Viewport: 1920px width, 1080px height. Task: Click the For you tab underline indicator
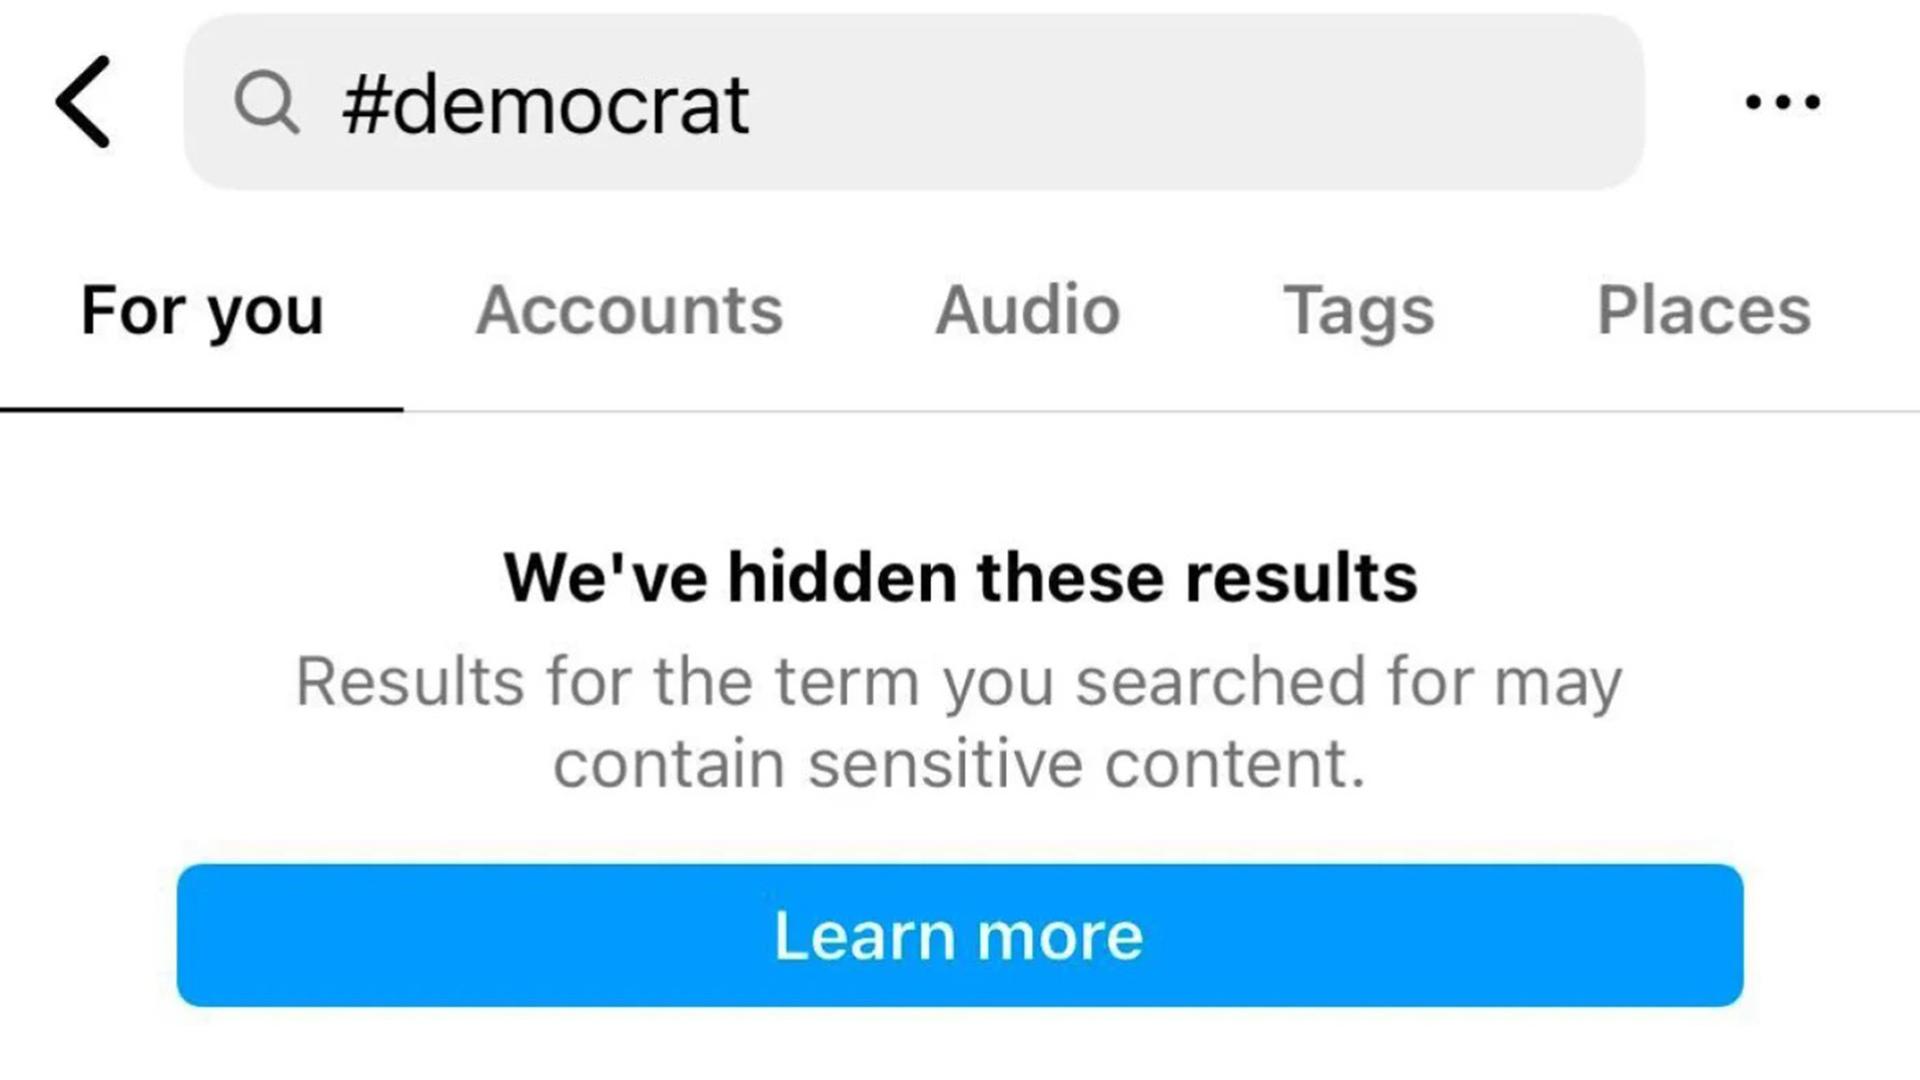pyautogui.click(x=201, y=407)
